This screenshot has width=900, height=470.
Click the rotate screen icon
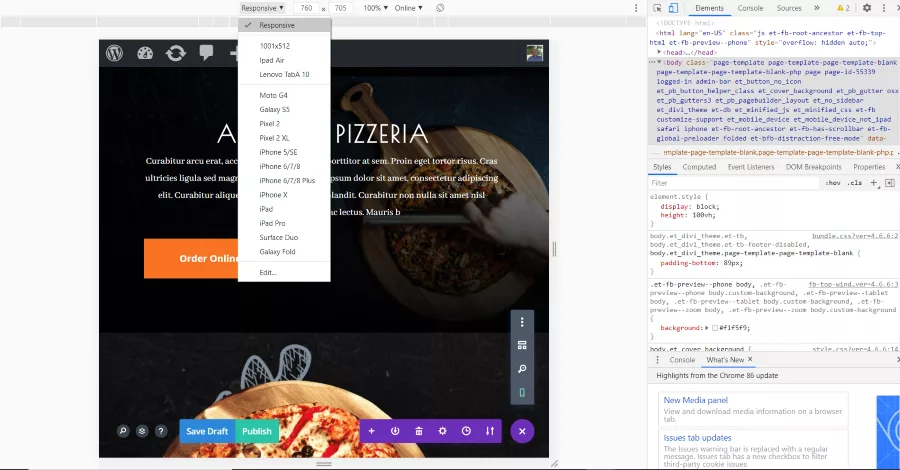pyautogui.click(x=440, y=8)
